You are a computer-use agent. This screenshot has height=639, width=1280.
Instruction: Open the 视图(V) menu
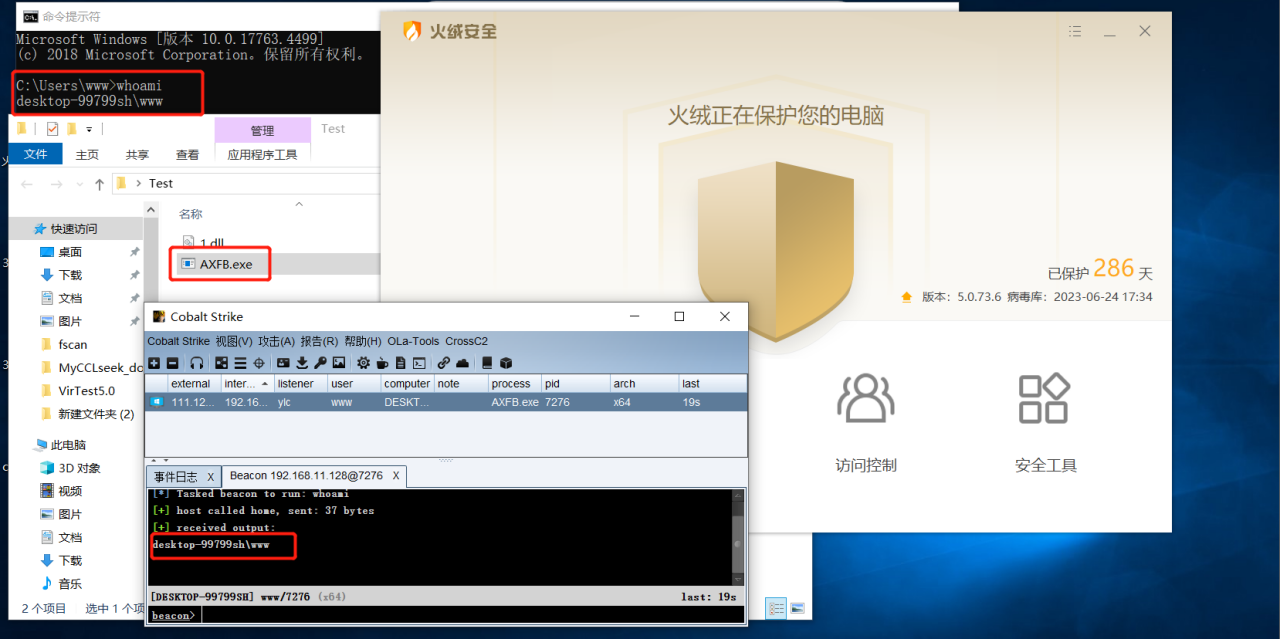pyautogui.click(x=234, y=341)
